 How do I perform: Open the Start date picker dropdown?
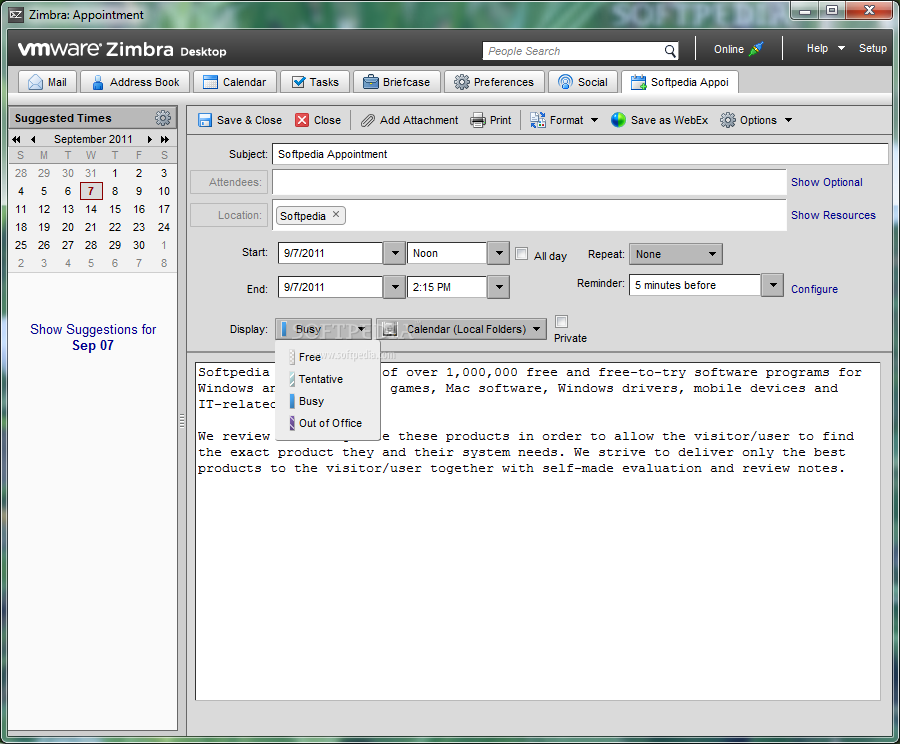[x=394, y=253]
